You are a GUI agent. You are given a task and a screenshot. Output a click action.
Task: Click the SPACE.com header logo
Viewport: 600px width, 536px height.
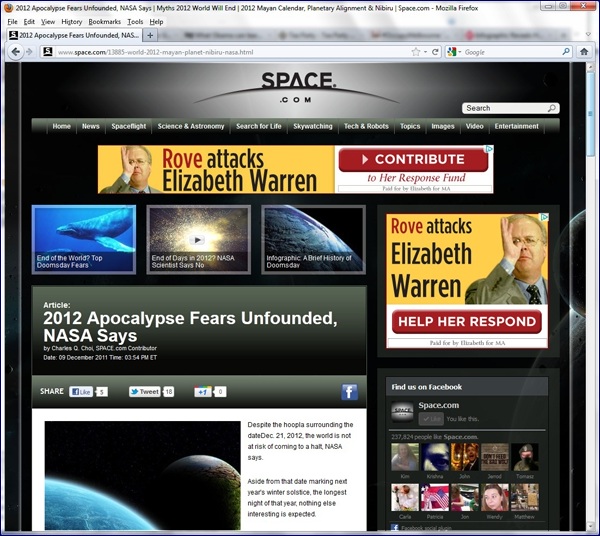[x=299, y=87]
